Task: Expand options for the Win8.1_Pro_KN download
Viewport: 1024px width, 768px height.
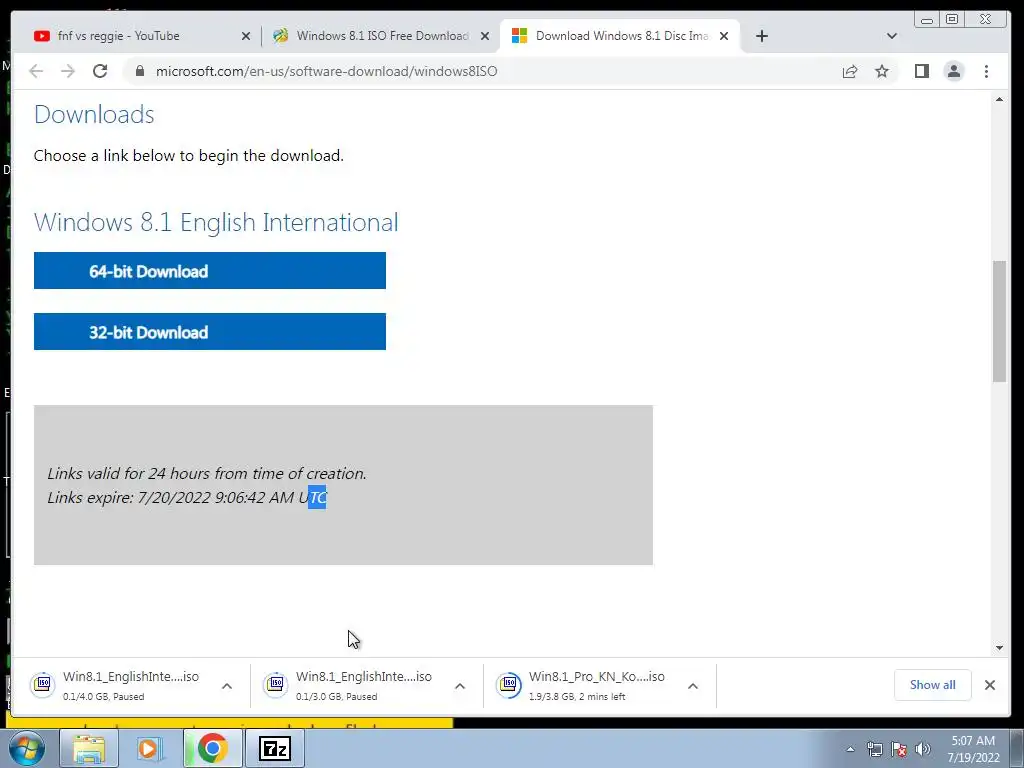Action: [x=693, y=686]
